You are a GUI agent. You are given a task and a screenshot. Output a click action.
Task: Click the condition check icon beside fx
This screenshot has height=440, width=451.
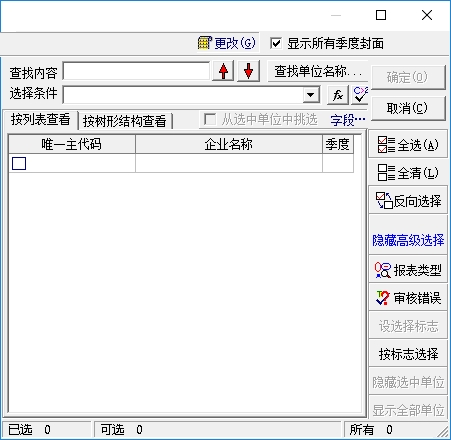360,95
